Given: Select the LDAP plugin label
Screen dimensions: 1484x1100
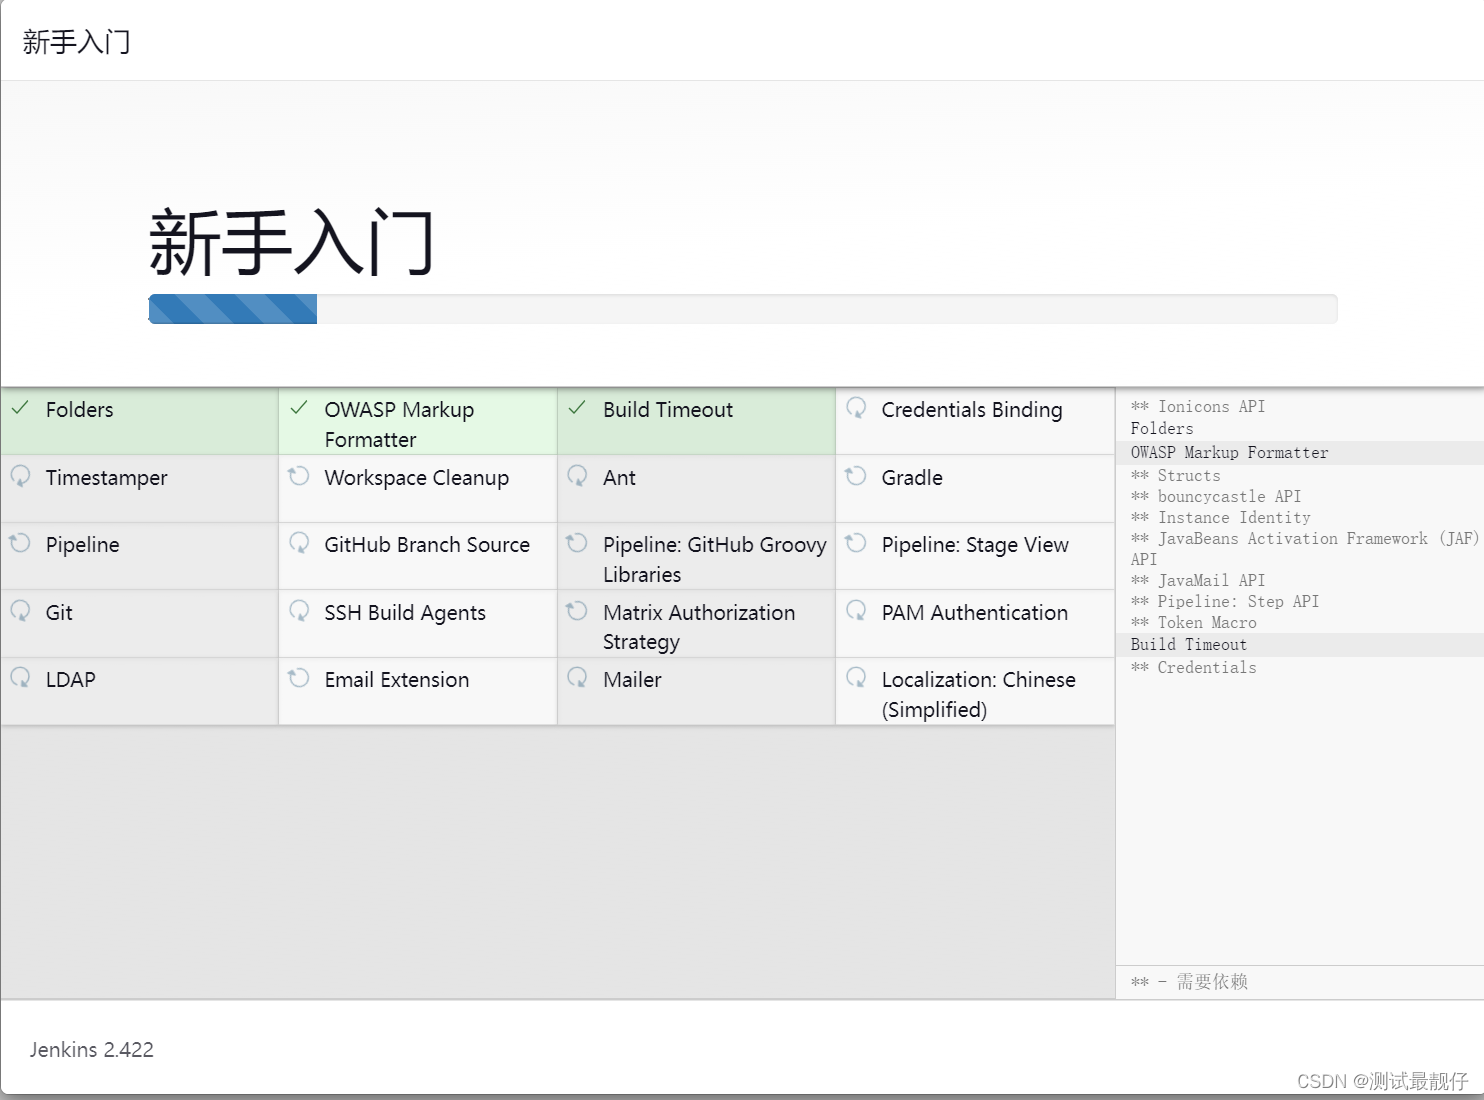Looking at the screenshot, I should click(x=71, y=680).
